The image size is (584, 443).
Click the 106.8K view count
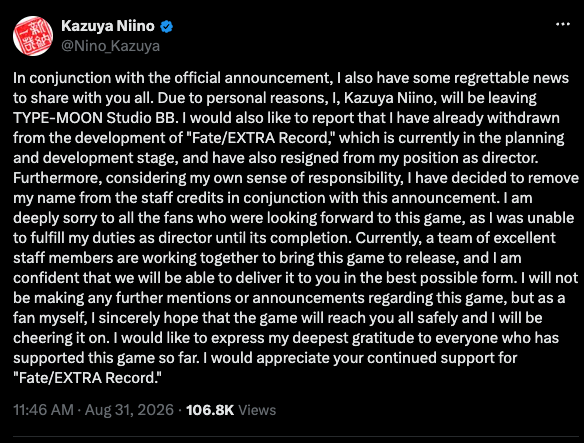point(210,410)
